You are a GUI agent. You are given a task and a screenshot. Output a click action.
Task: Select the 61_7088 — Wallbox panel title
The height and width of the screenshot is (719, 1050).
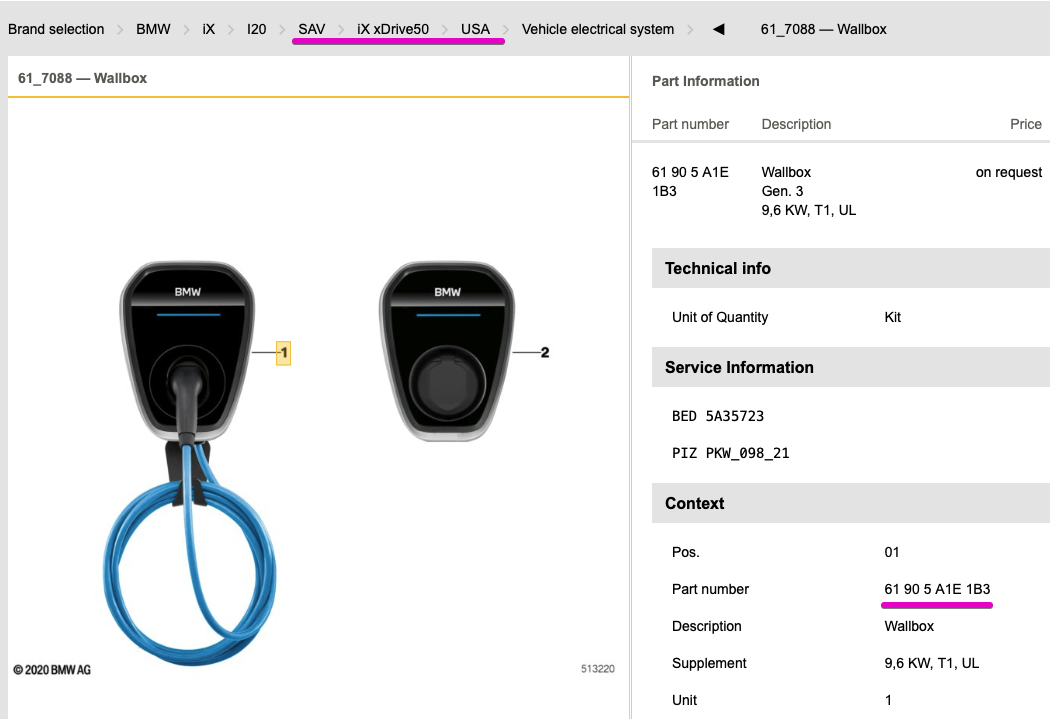82,78
